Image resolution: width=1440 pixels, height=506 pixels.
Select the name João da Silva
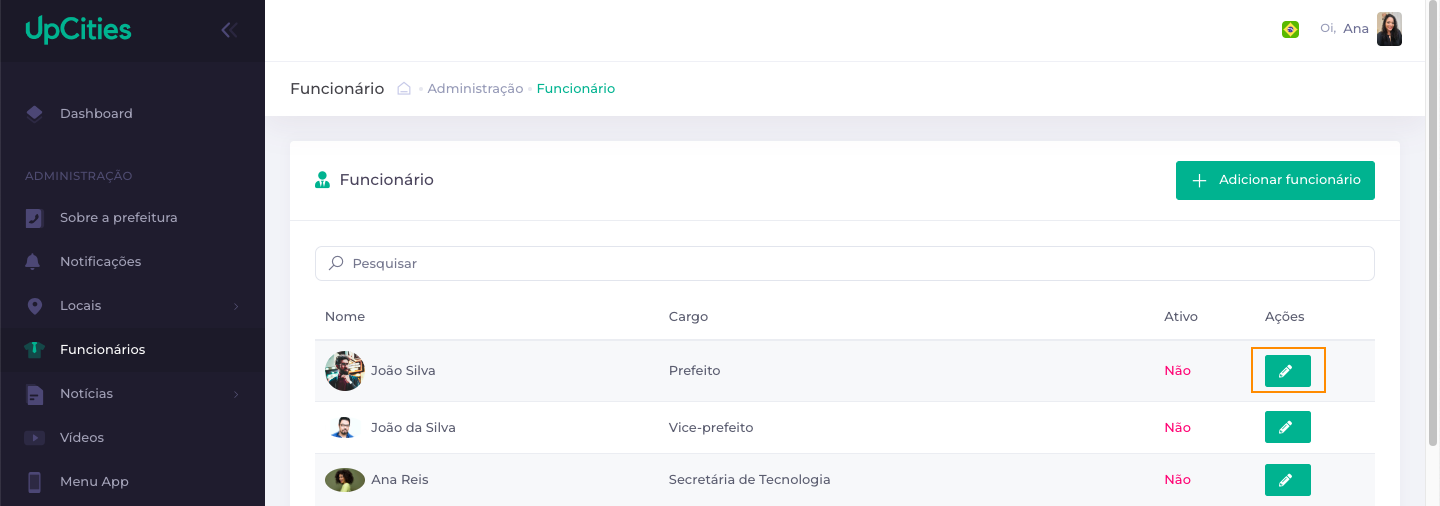click(413, 427)
